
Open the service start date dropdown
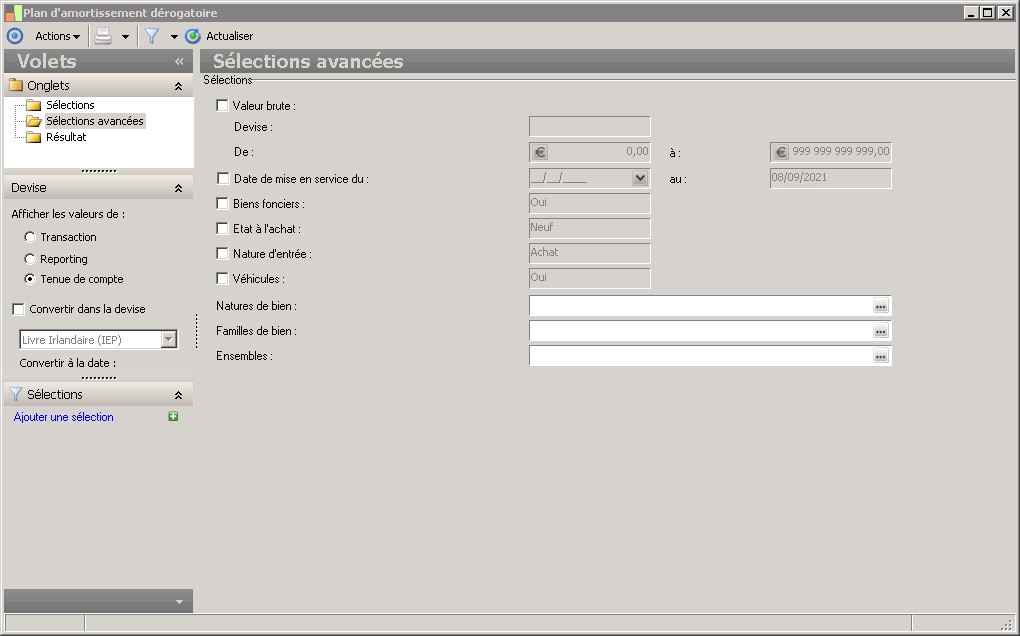640,178
